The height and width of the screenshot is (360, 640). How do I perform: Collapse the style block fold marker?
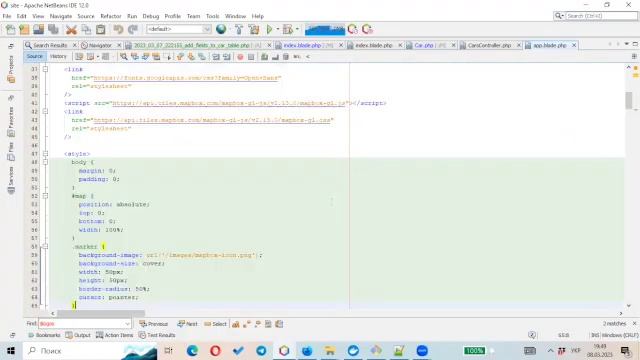click(x=45, y=154)
